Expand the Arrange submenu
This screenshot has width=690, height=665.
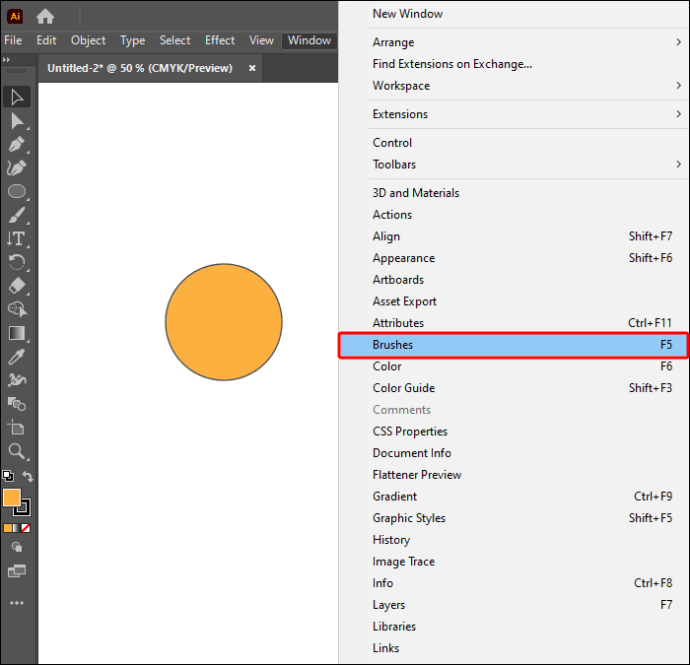pos(528,42)
